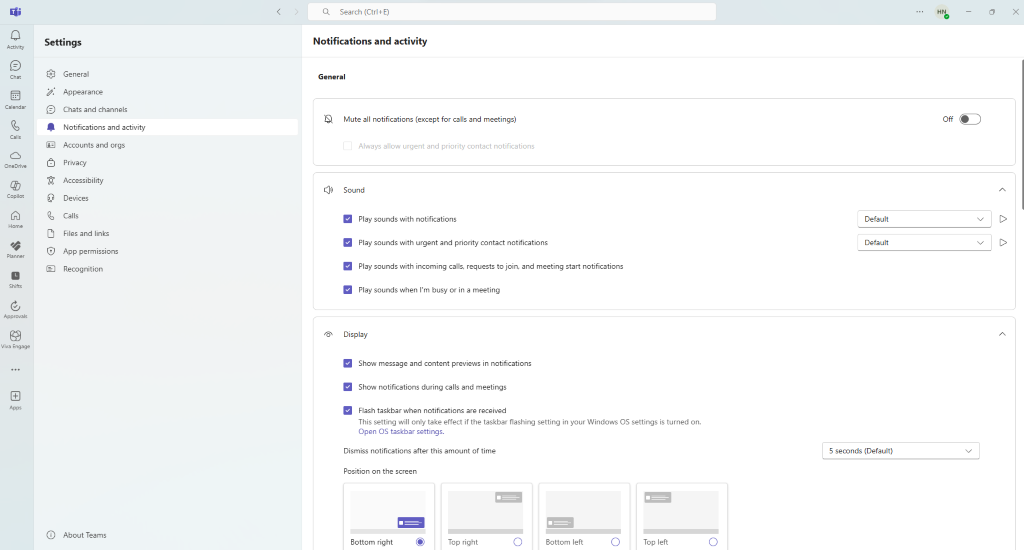Launch Copilot from the left rail
The image size is (1024, 550).
click(15, 189)
